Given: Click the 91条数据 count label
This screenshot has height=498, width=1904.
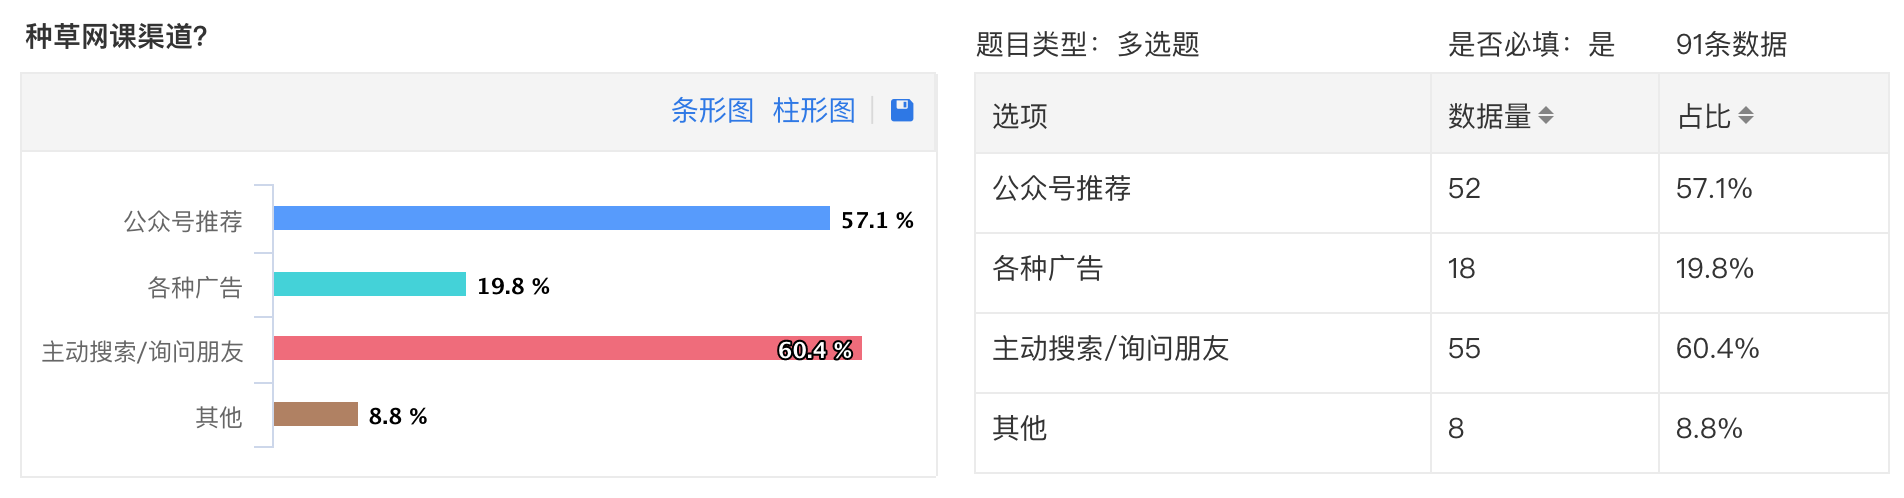Looking at the screenshot, I should click(x=1731, y=44).
